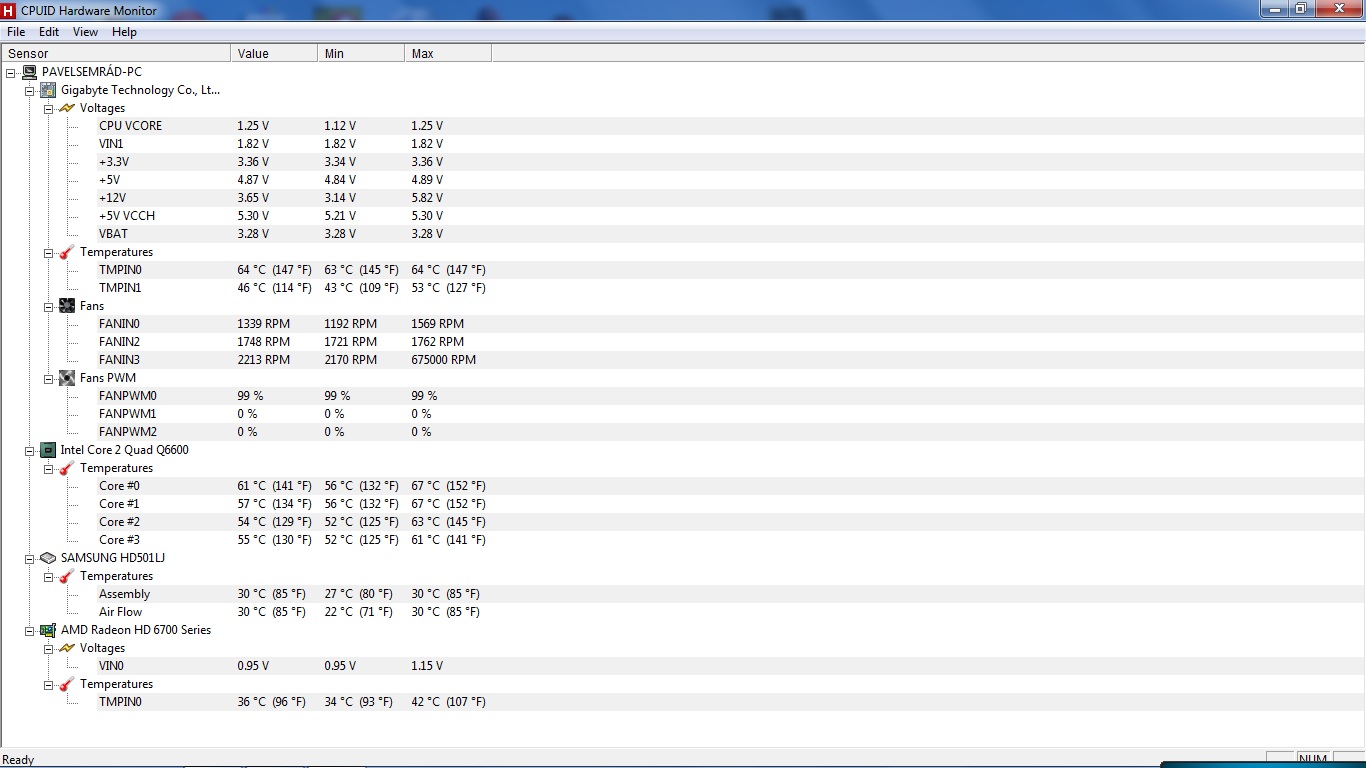Click the Min column header
The height and width of the screenshot is (768, 1366).
point(361,54)
